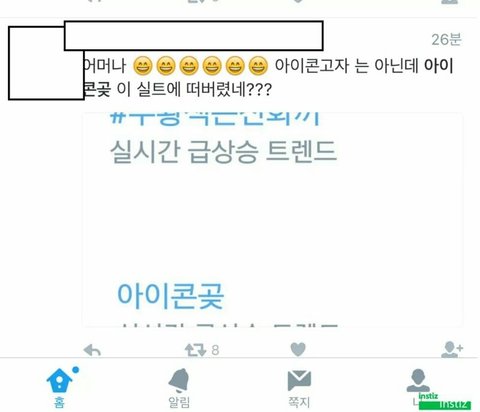Open the author's redacted profile picture
The height and width of the screenshot is (412, 480).
[x=46, y=63]
